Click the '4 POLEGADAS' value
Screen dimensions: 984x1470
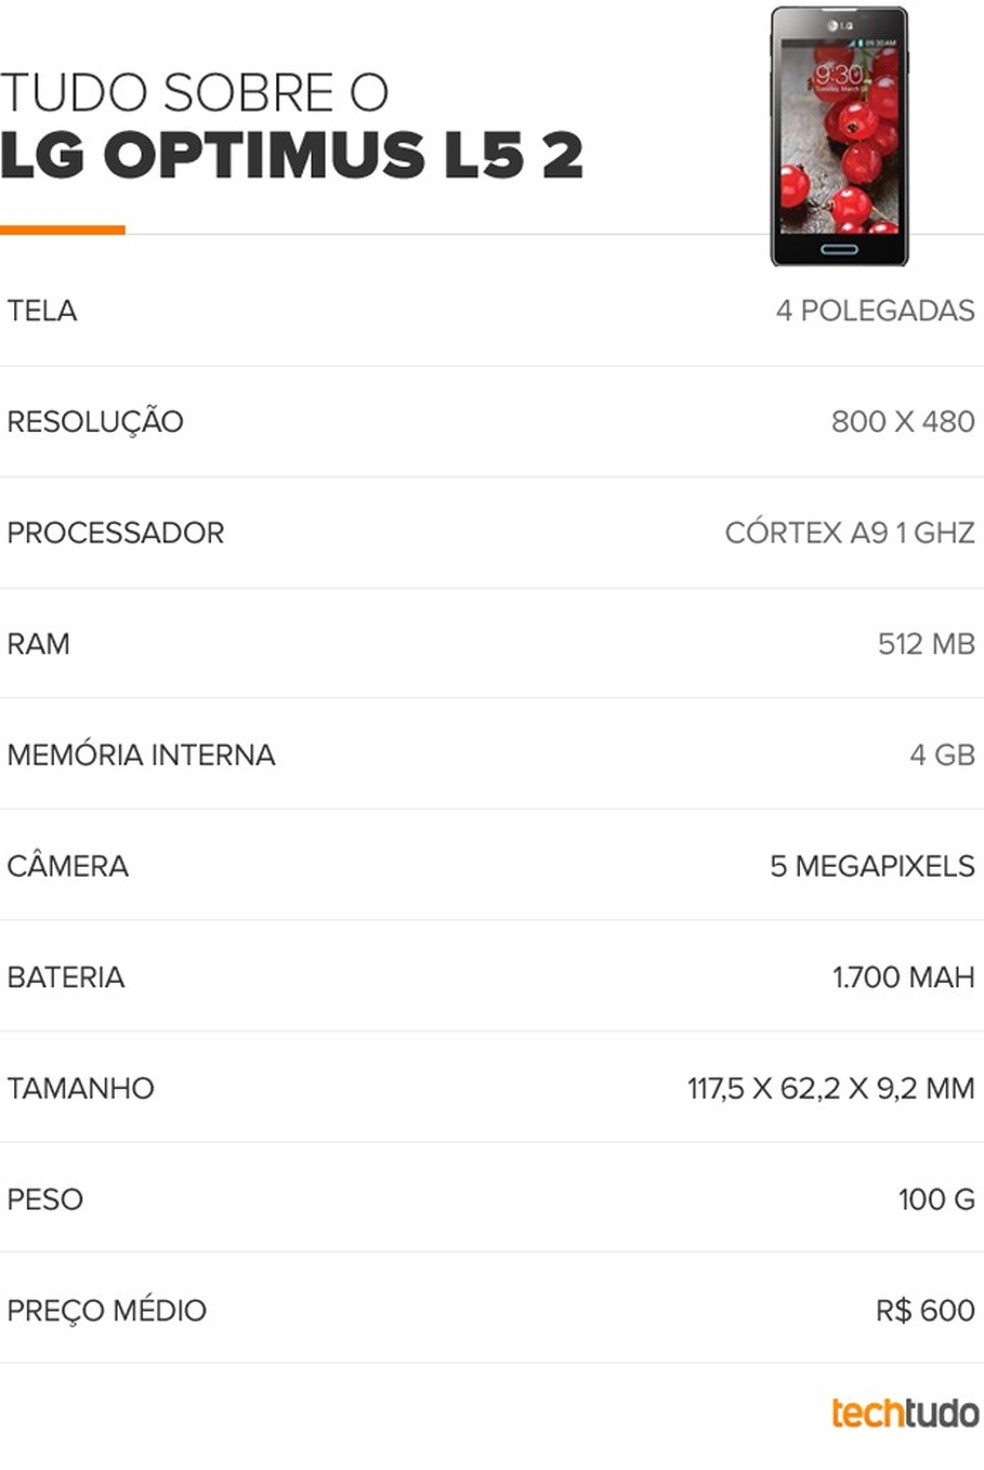click(x=874, y=311)
